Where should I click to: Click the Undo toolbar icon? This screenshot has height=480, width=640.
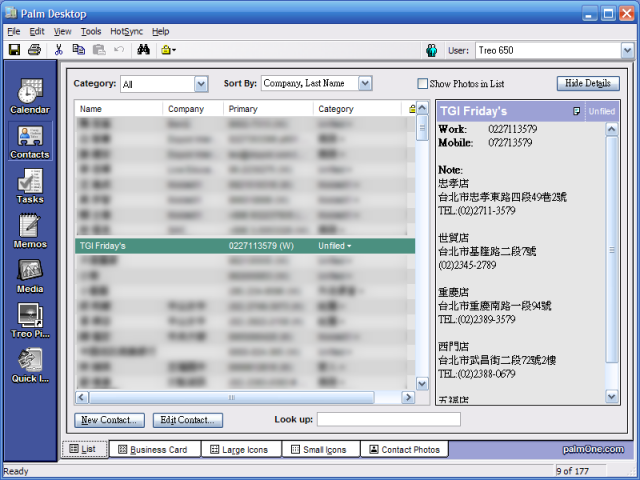pyautogui.click(x=119, y=50)
